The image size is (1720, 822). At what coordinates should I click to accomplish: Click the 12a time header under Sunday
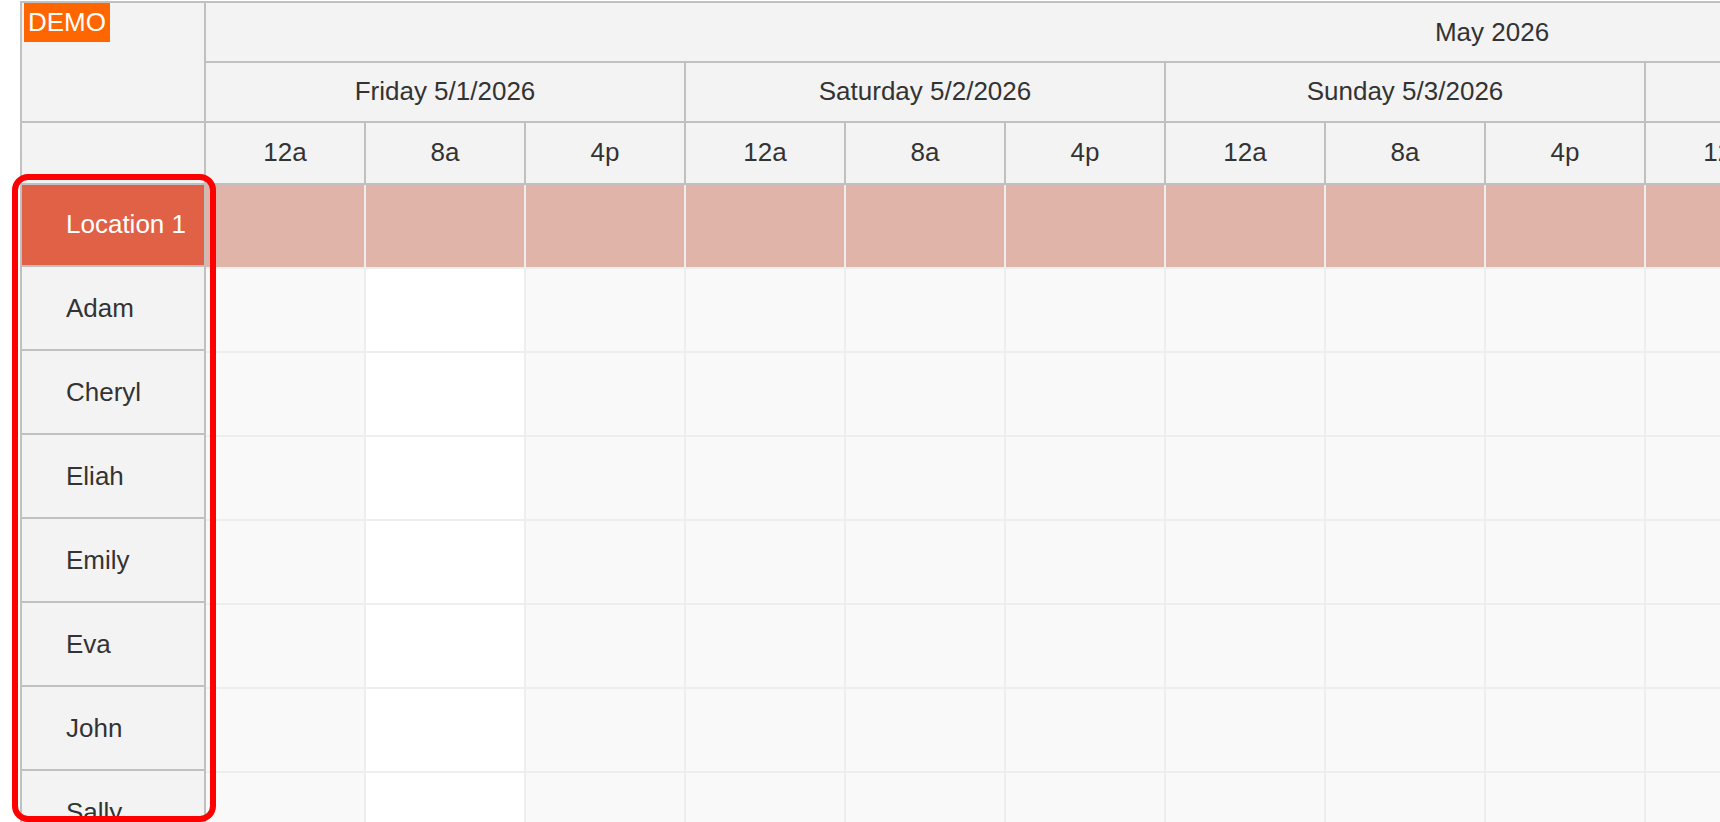coord(1245,153)
